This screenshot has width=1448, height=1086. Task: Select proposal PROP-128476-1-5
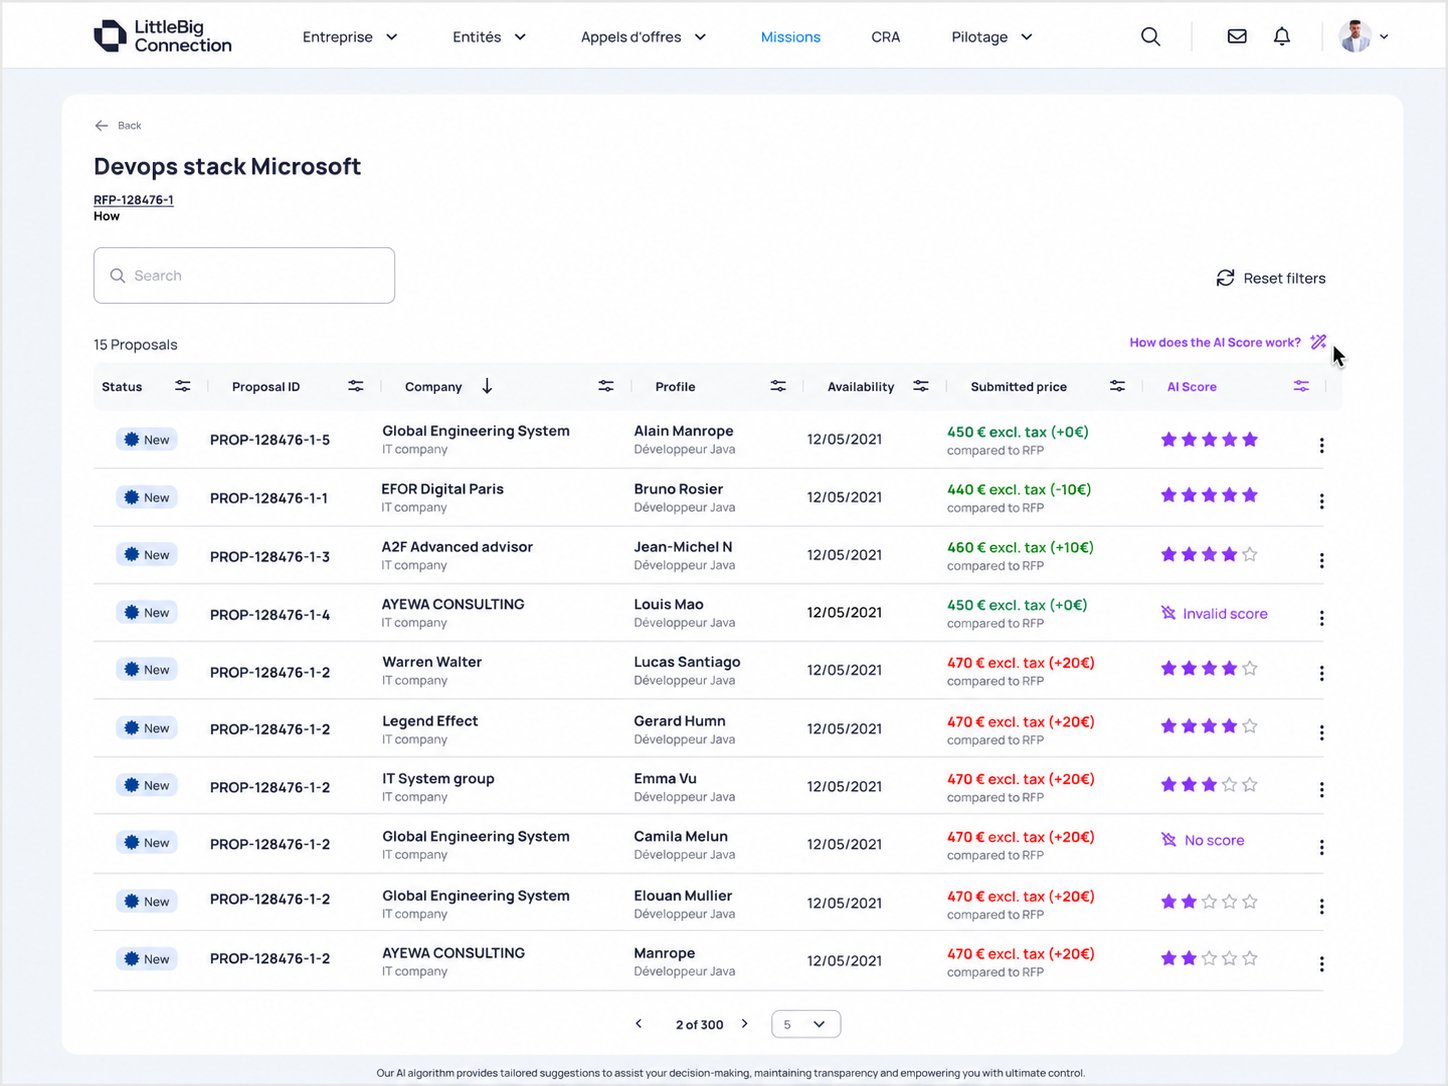pyautogui.click(x=270, y=440)
